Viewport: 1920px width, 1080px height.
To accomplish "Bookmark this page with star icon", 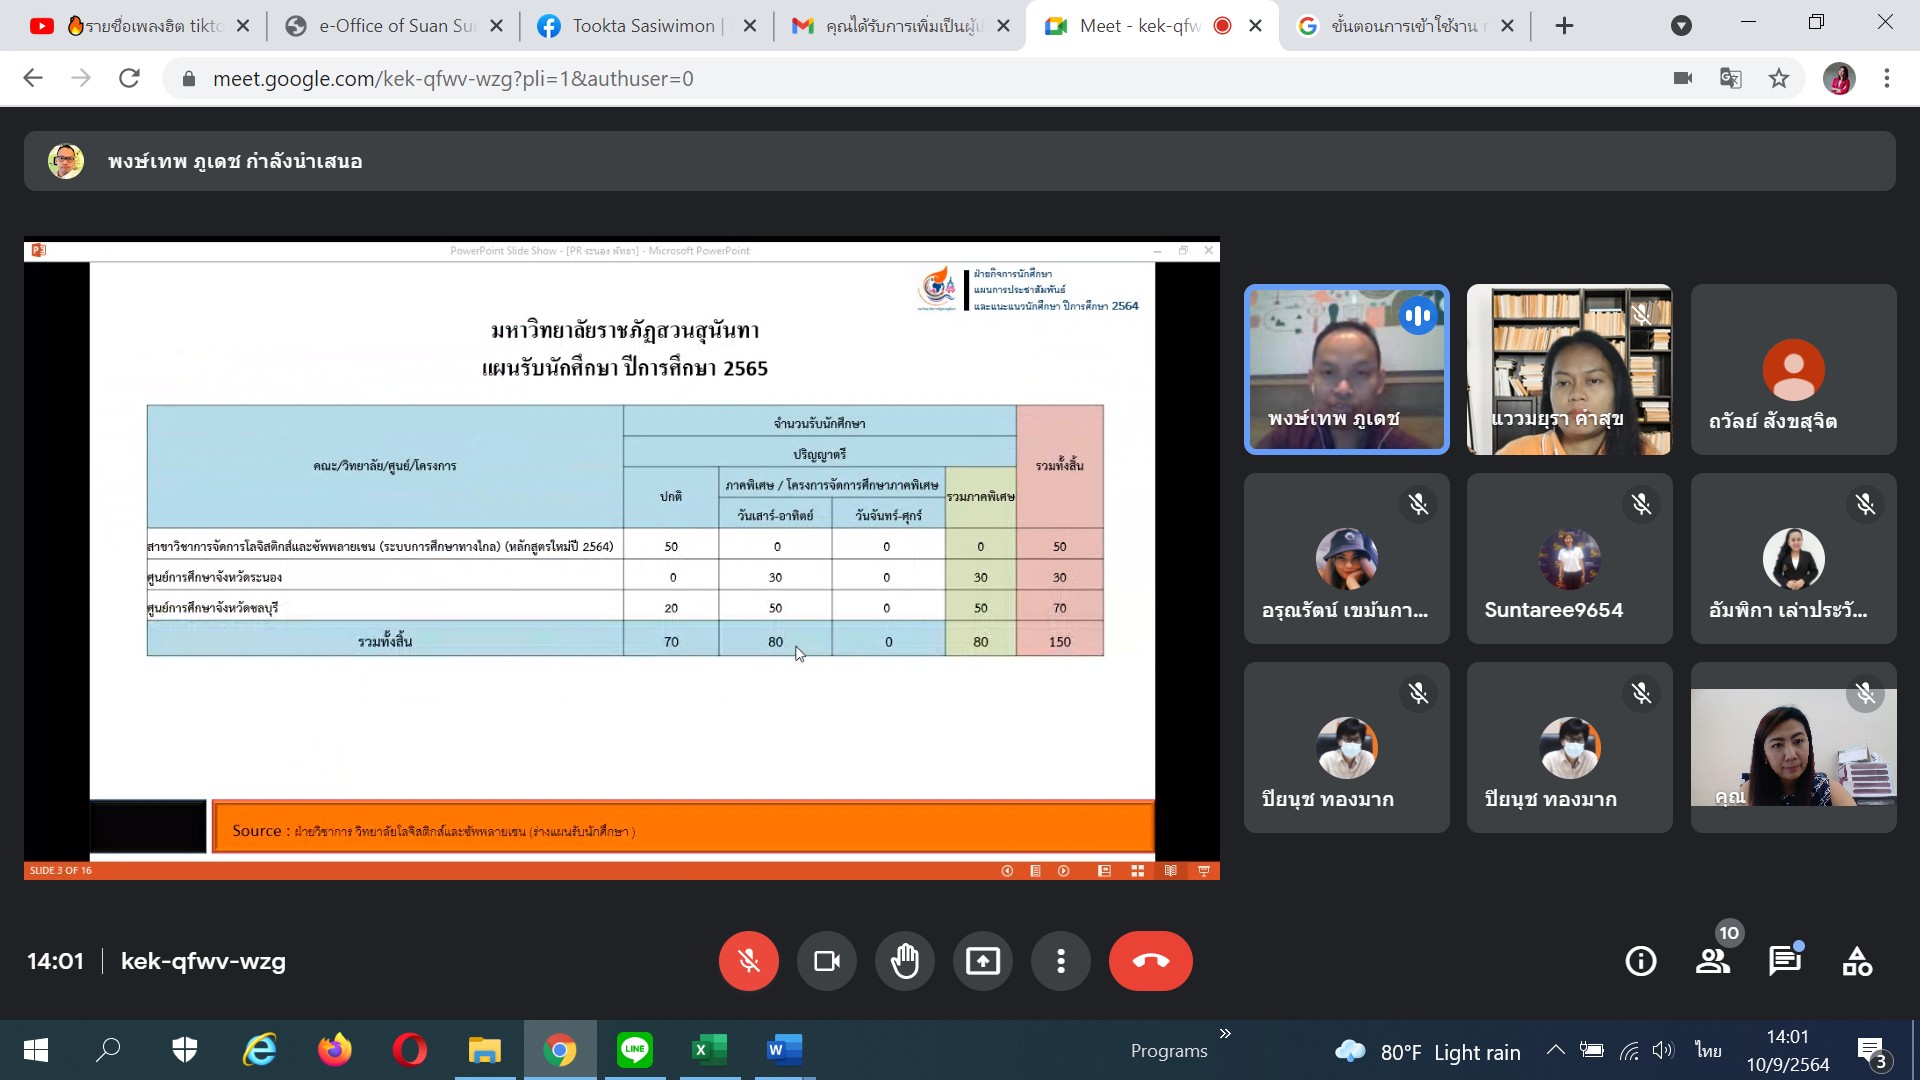I will (x=1778, y=78).
